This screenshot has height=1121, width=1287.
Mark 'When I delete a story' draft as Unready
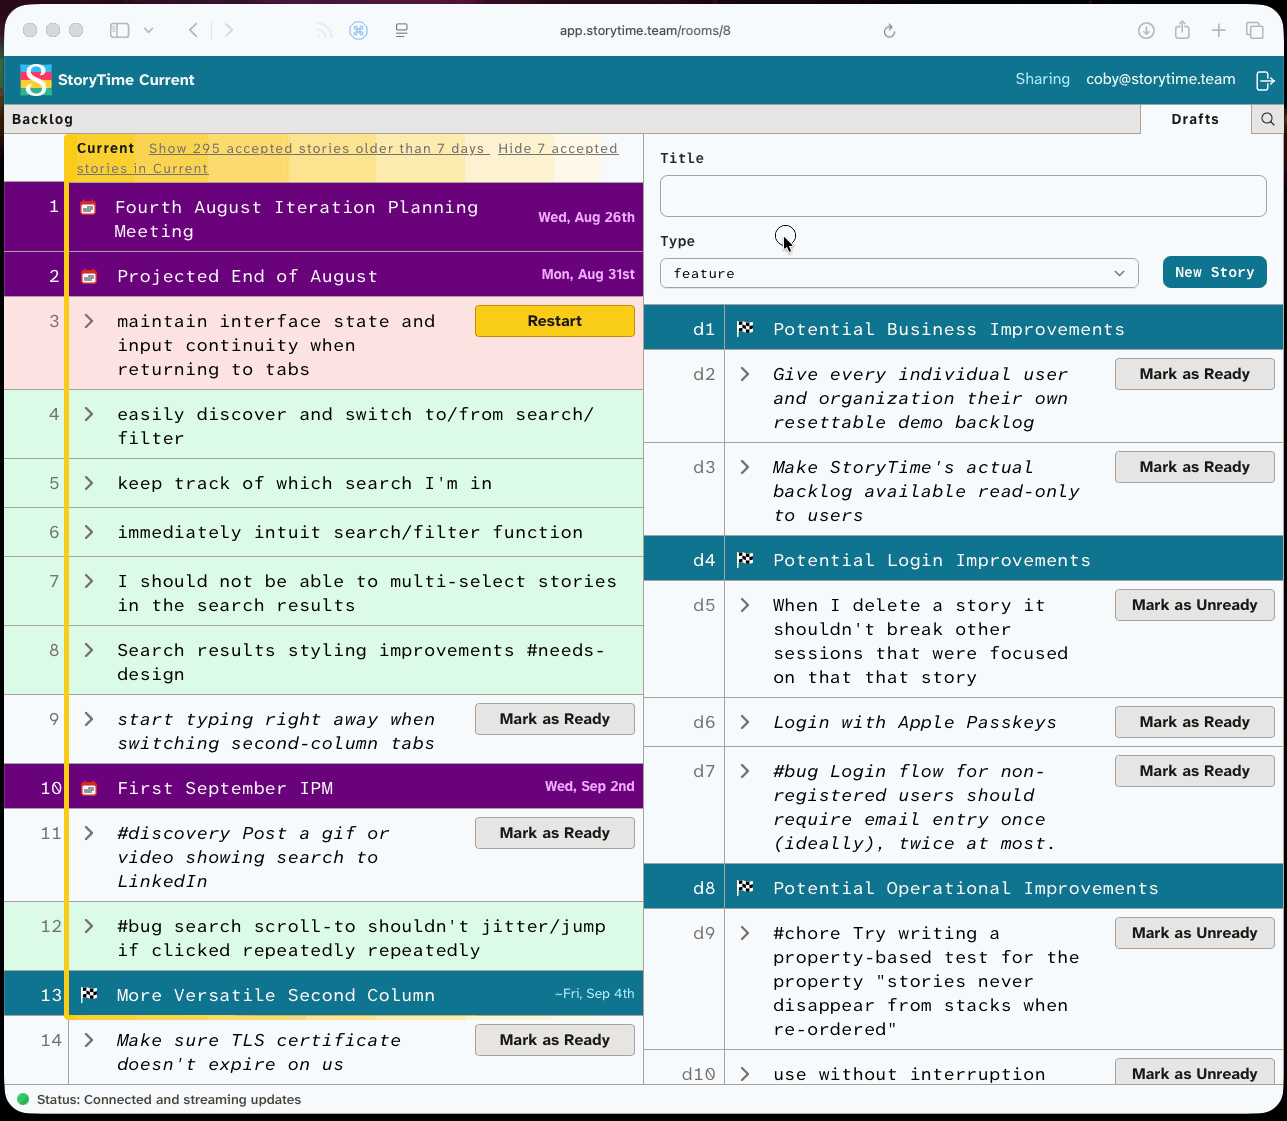tap(1195, 605)
